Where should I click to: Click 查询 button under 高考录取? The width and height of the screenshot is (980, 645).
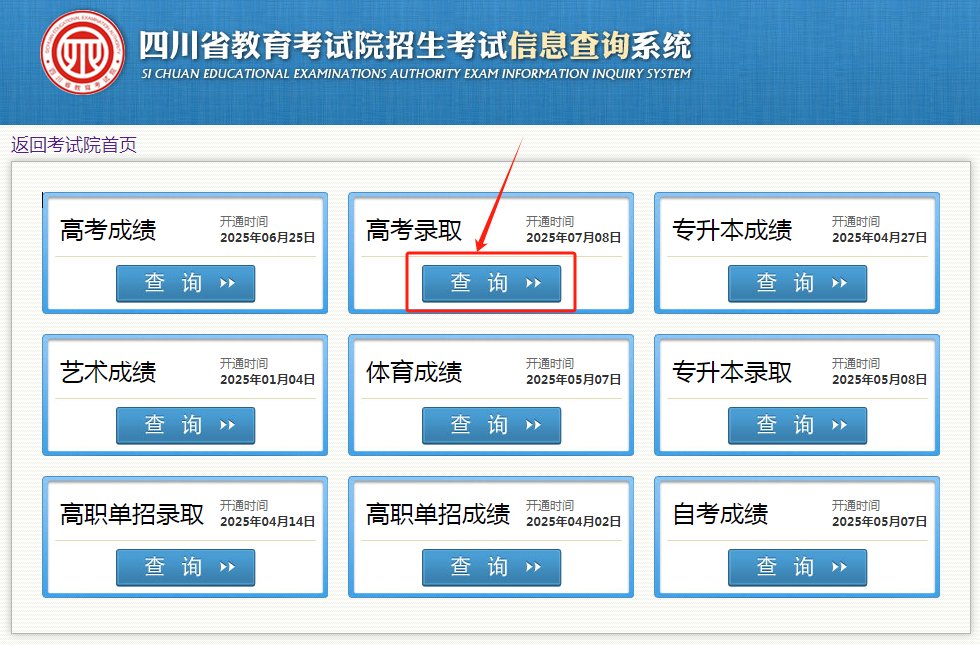[x=491, y=284]
